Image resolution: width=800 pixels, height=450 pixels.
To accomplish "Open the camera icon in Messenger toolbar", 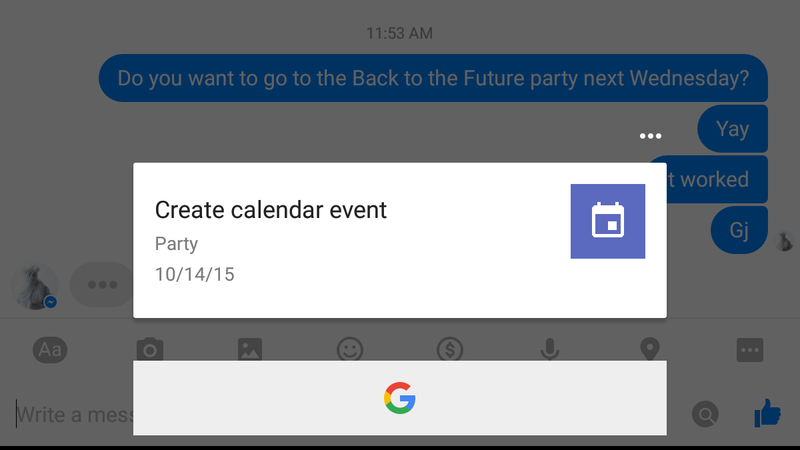I will click(150, 350).
